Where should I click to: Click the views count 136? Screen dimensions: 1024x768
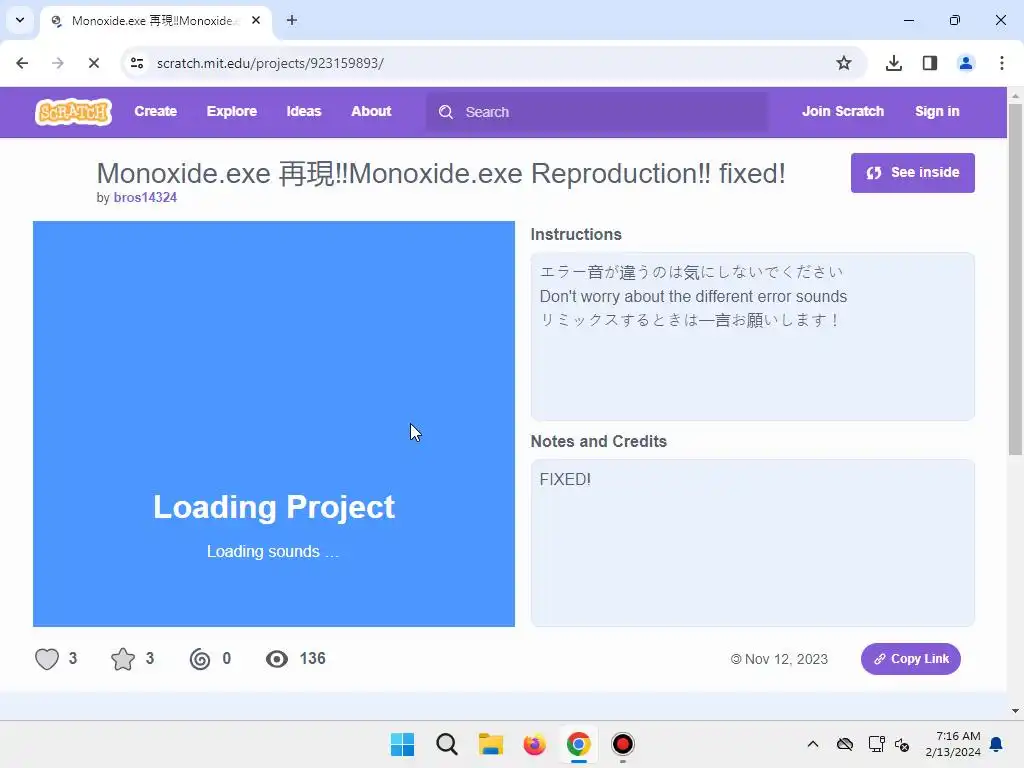pyautogui.click(x=312, y=658)
